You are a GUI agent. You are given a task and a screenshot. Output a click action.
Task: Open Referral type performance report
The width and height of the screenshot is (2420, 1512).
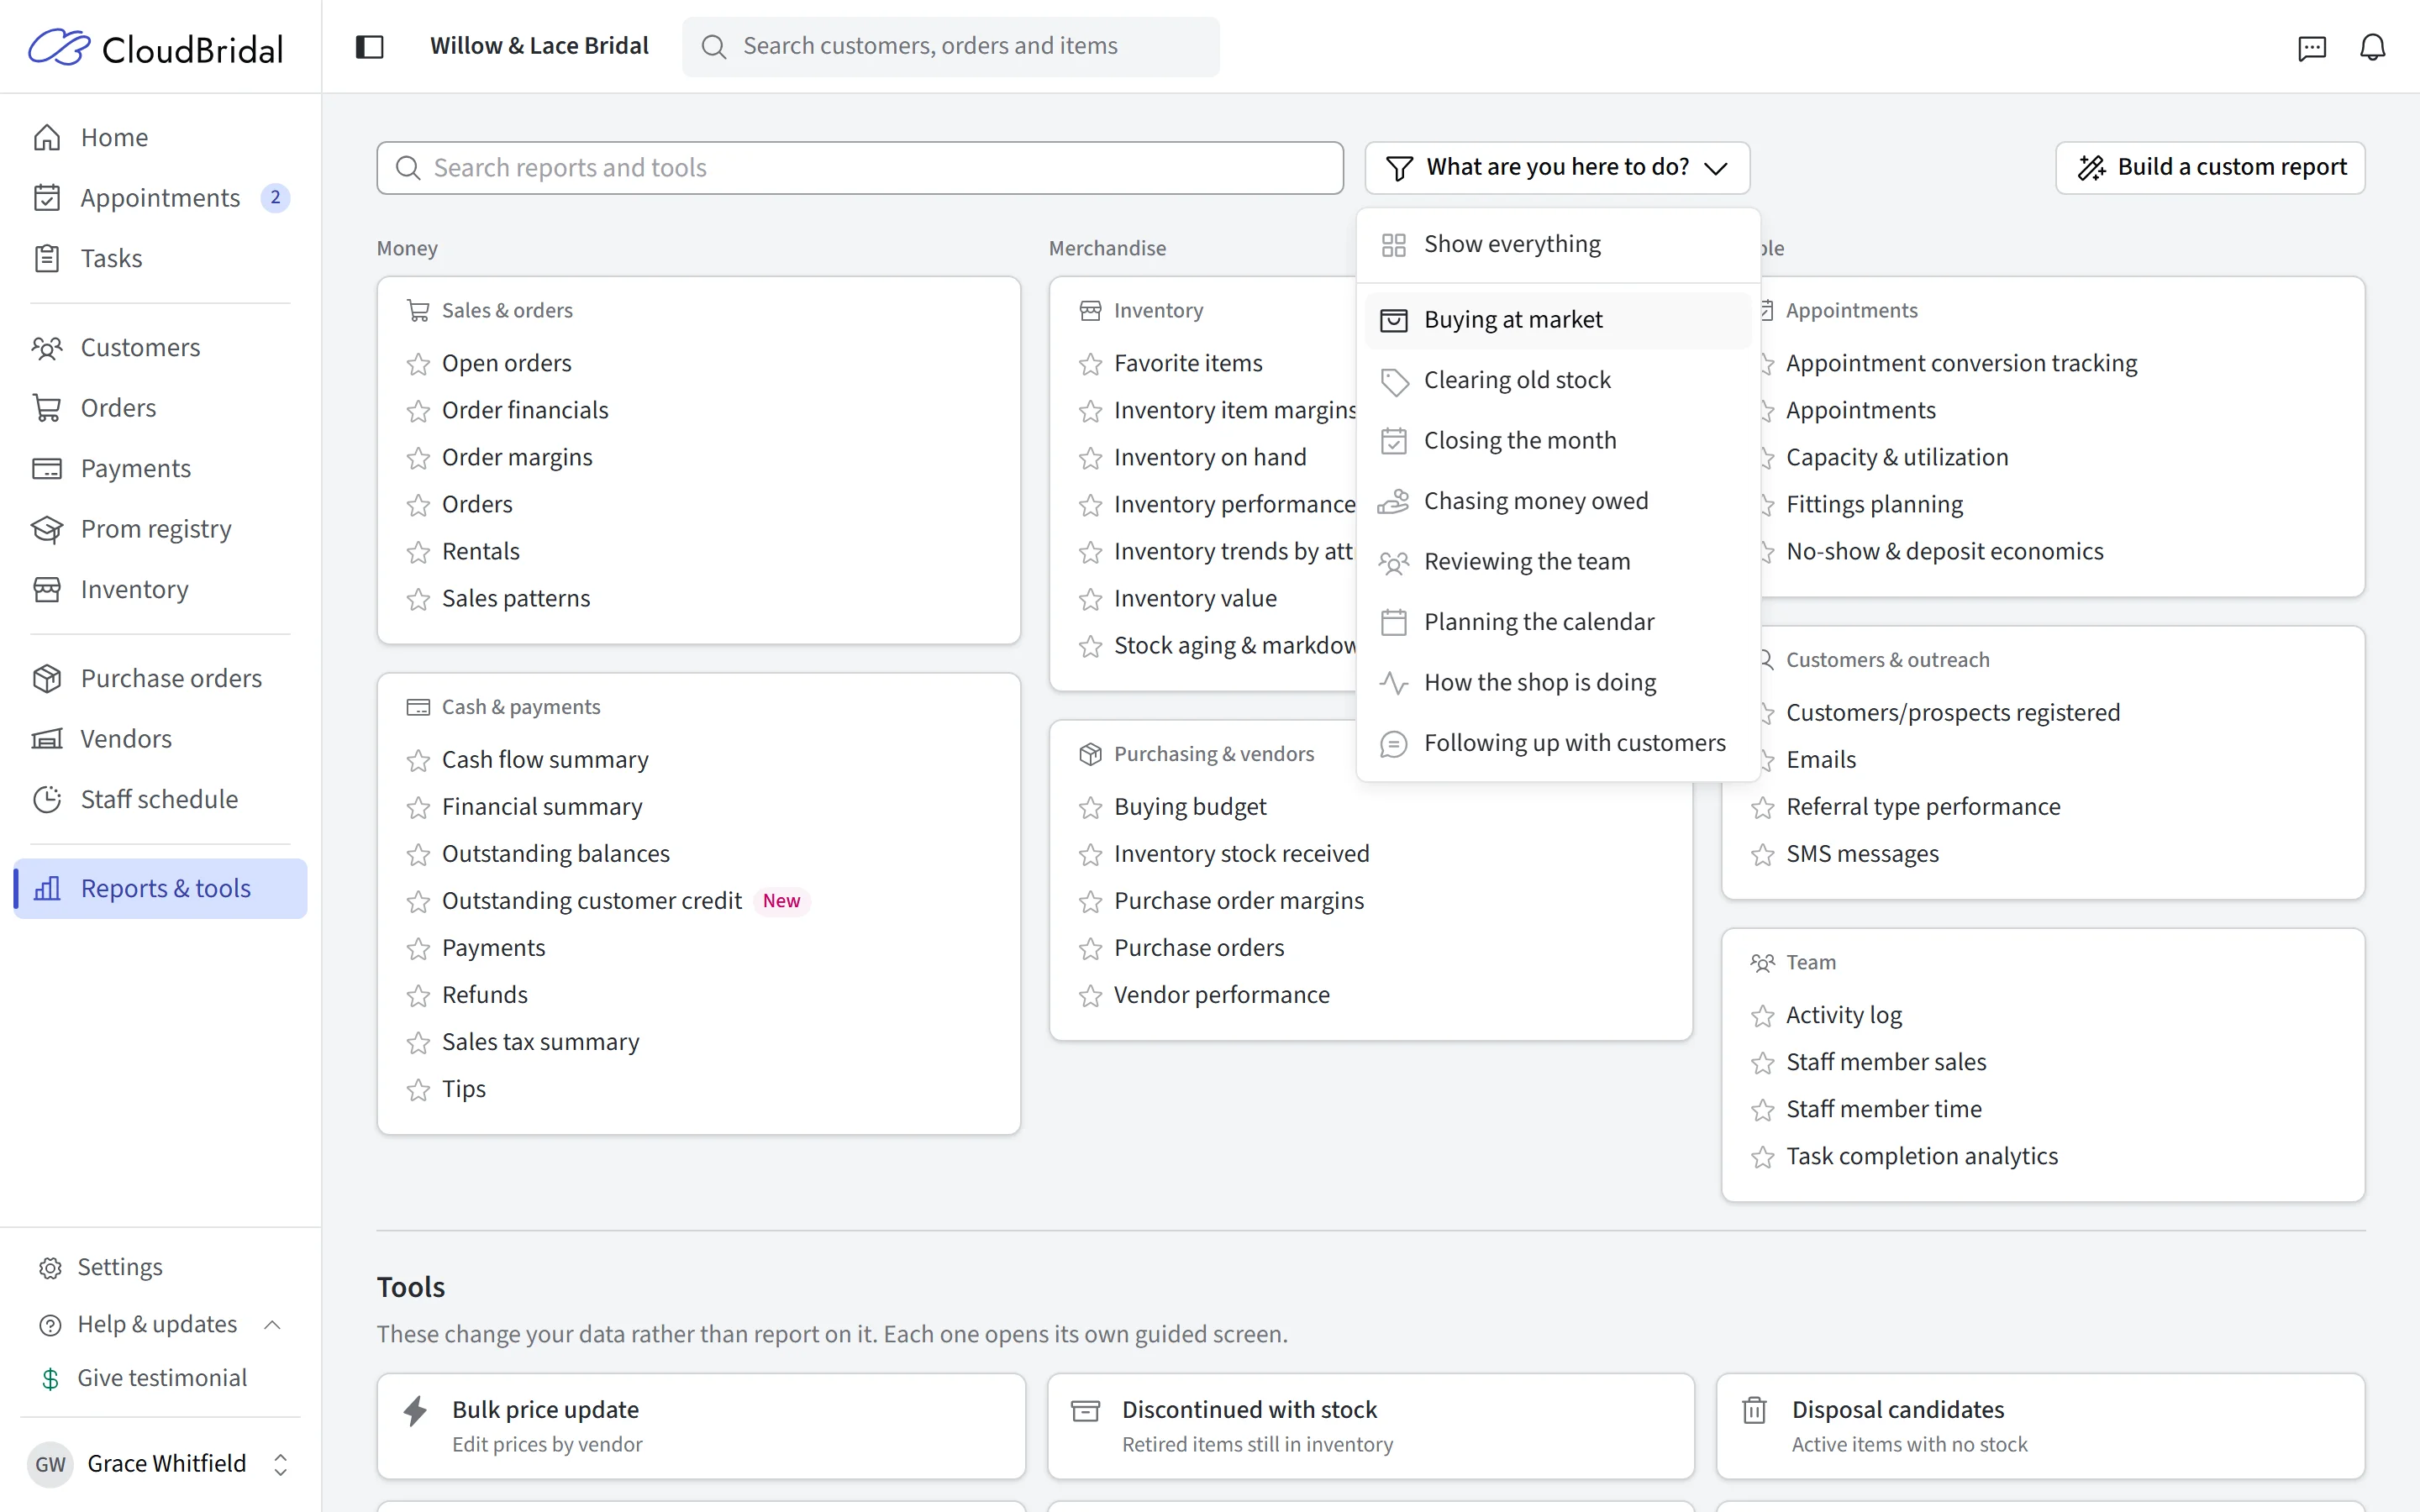click(1923, 807)
